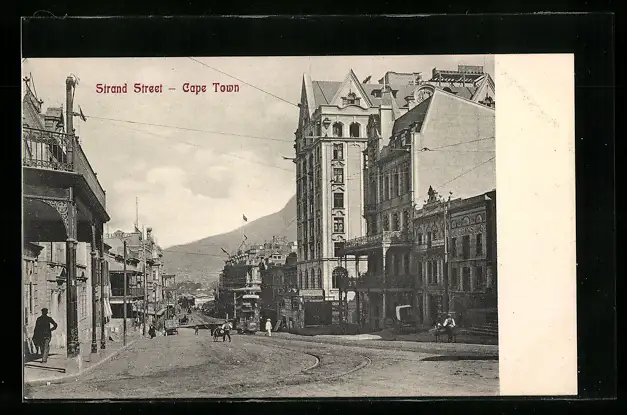Click the 'Strand Street' caption text
Image resolution: width=627 pixels, height=415 pixels.
pyautogui.click(x=128, y=88)
